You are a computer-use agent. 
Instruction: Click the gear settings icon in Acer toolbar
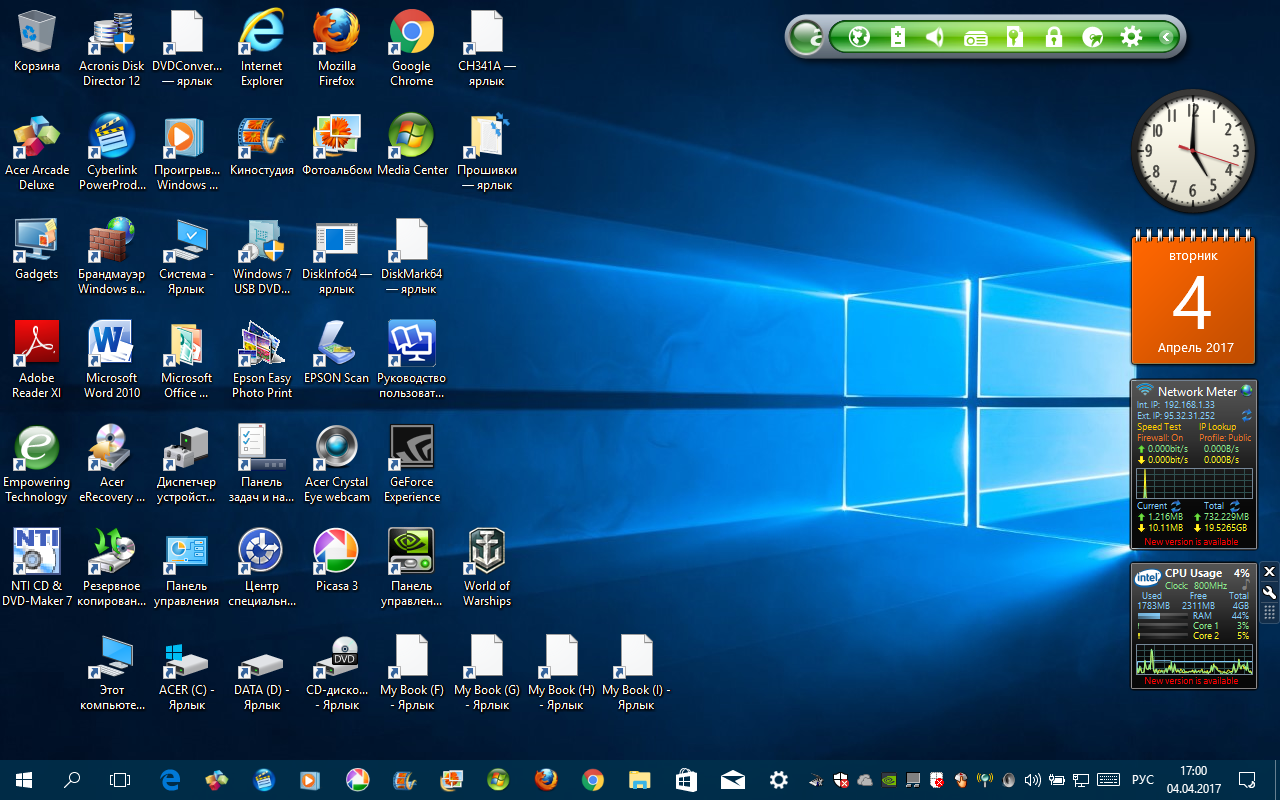(1131, 37)
